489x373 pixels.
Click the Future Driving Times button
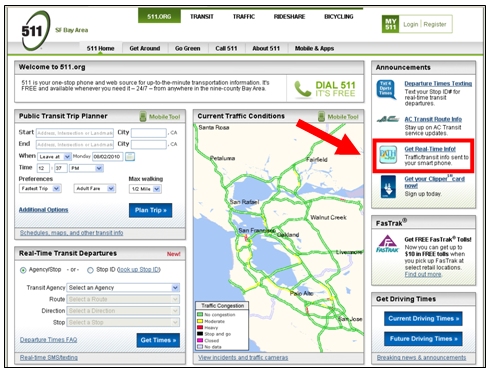pos(423,339)
